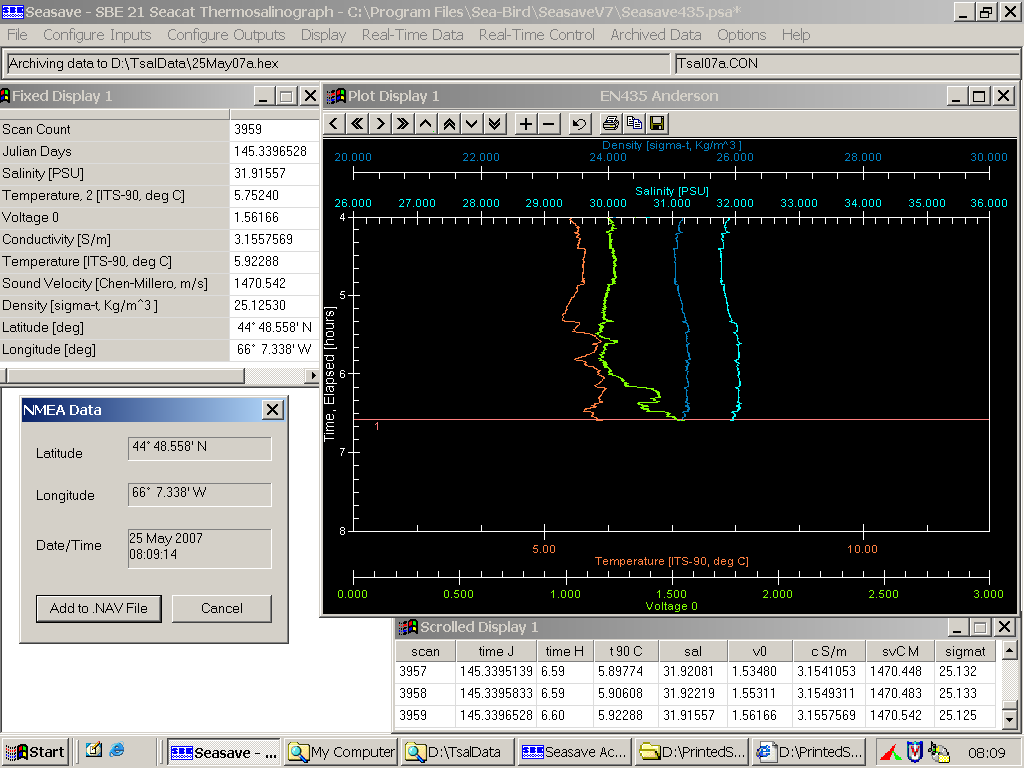Click the red-green system tray icon
The height and width of the screenshot is (768, 1024).
pos(890,753)
